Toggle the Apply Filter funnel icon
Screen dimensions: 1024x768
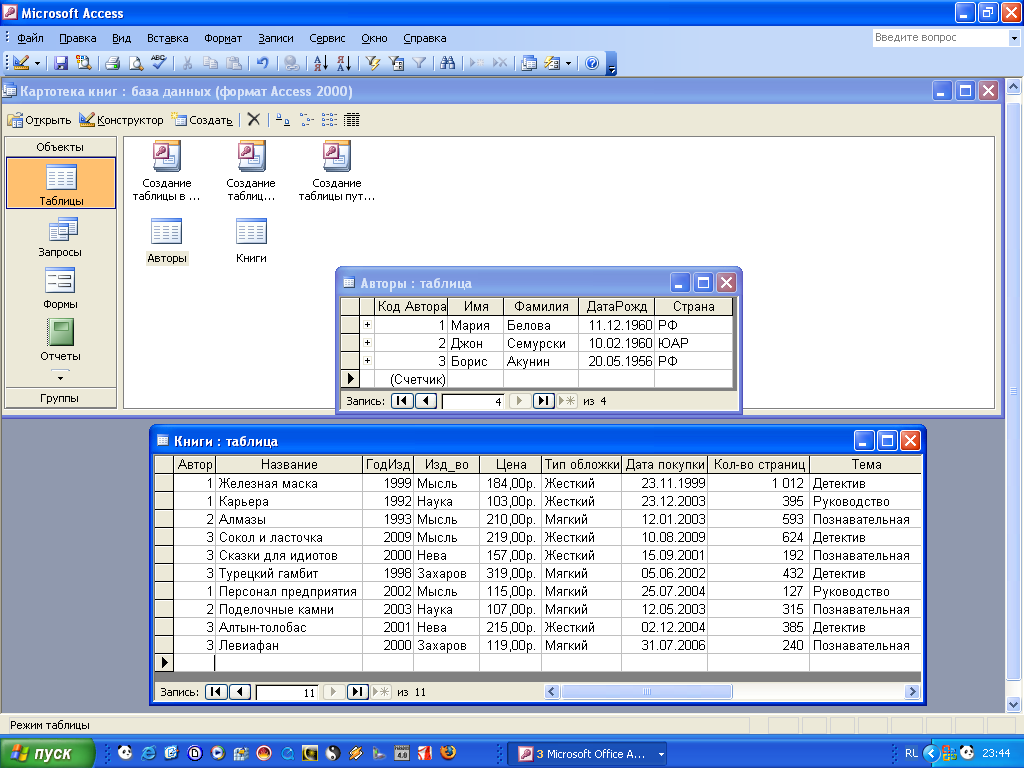pyautogui.click(x=419, y=63)
